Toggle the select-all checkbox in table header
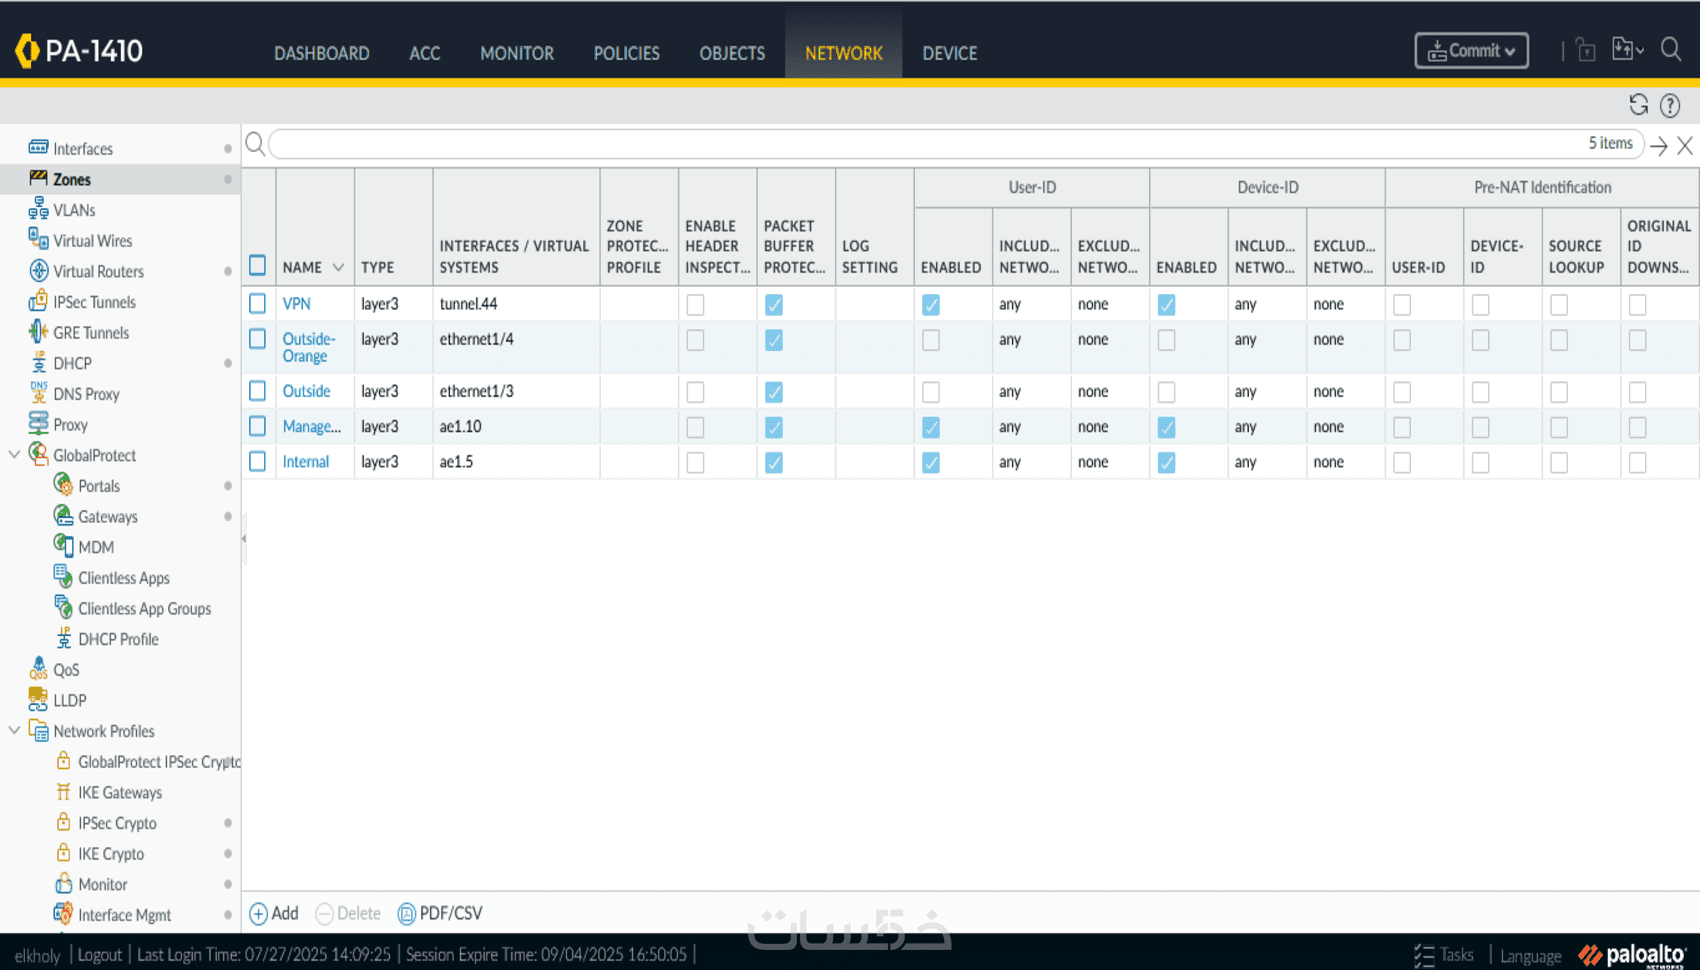The height and width of the screenshot is (970, 1700). click(257, 265)
